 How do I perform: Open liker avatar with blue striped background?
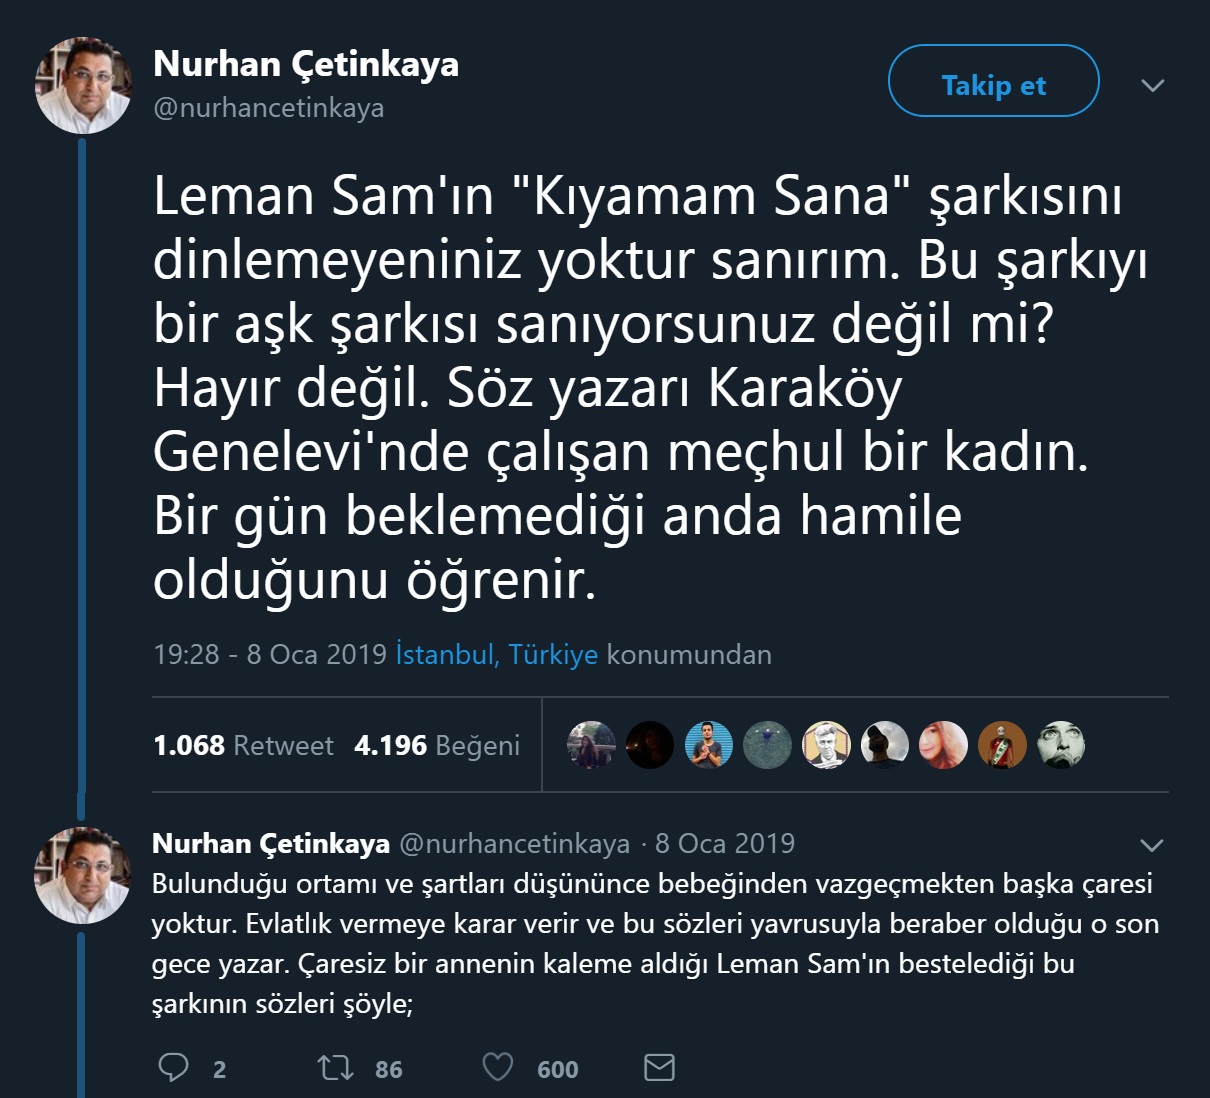point(709,745)
